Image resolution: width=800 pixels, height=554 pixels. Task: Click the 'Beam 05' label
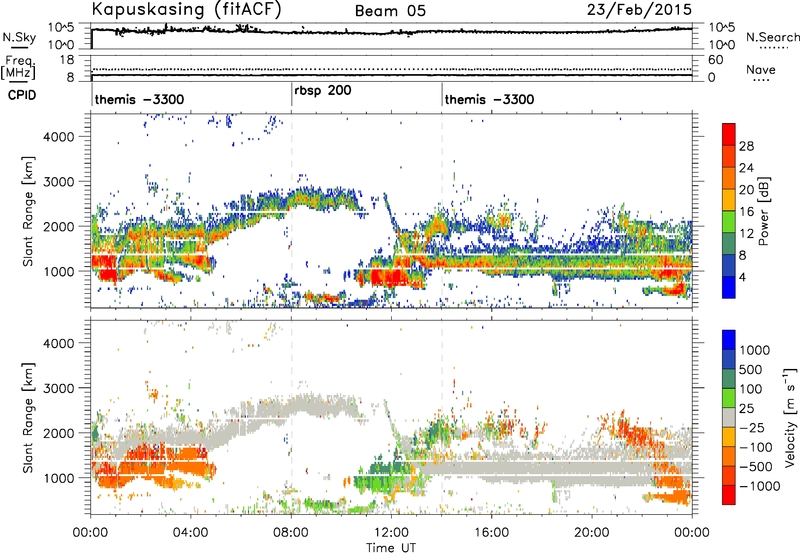click(390, 11)
